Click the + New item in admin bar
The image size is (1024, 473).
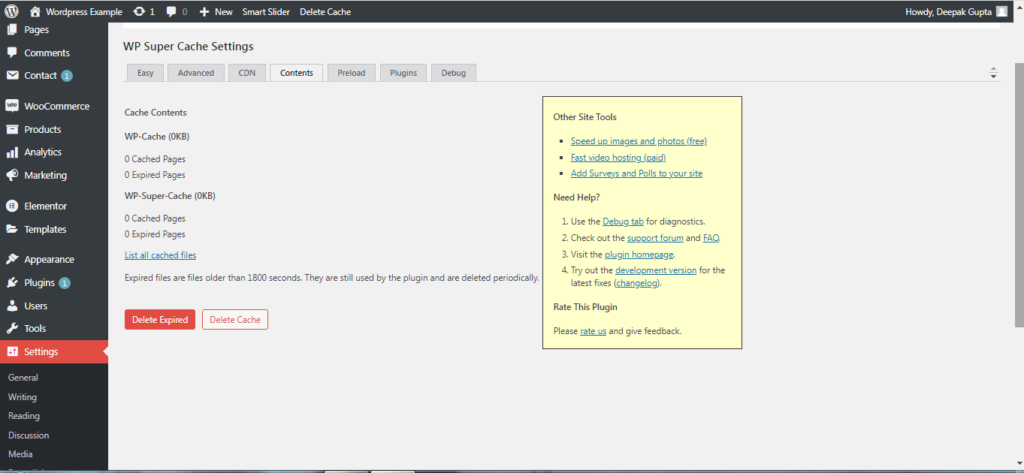point(215,12)
